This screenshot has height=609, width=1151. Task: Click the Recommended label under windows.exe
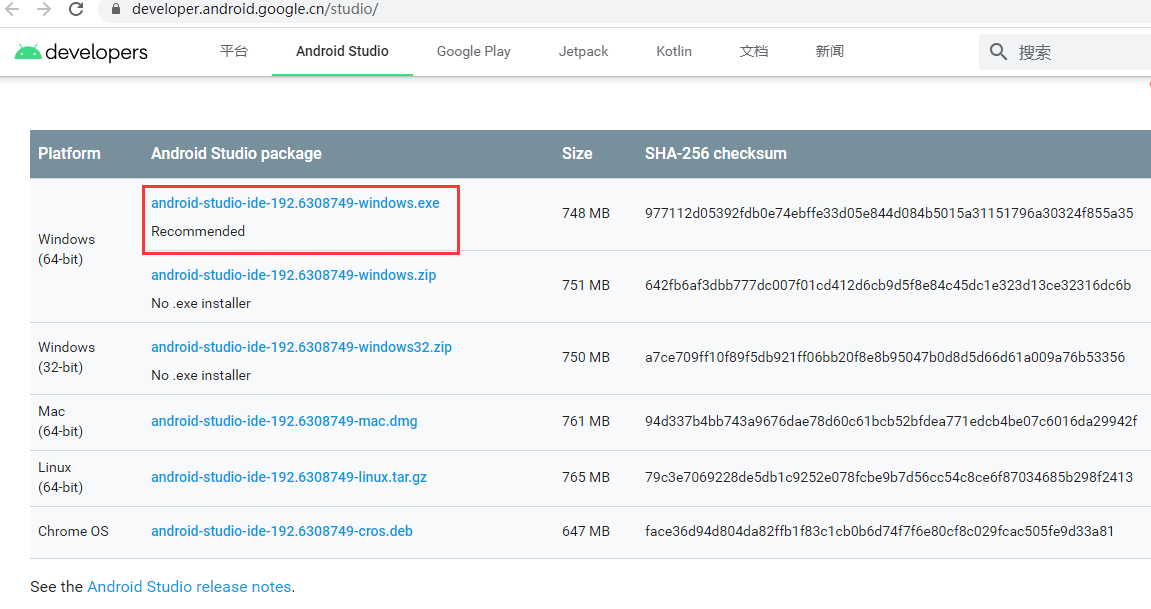pos(198,231)
